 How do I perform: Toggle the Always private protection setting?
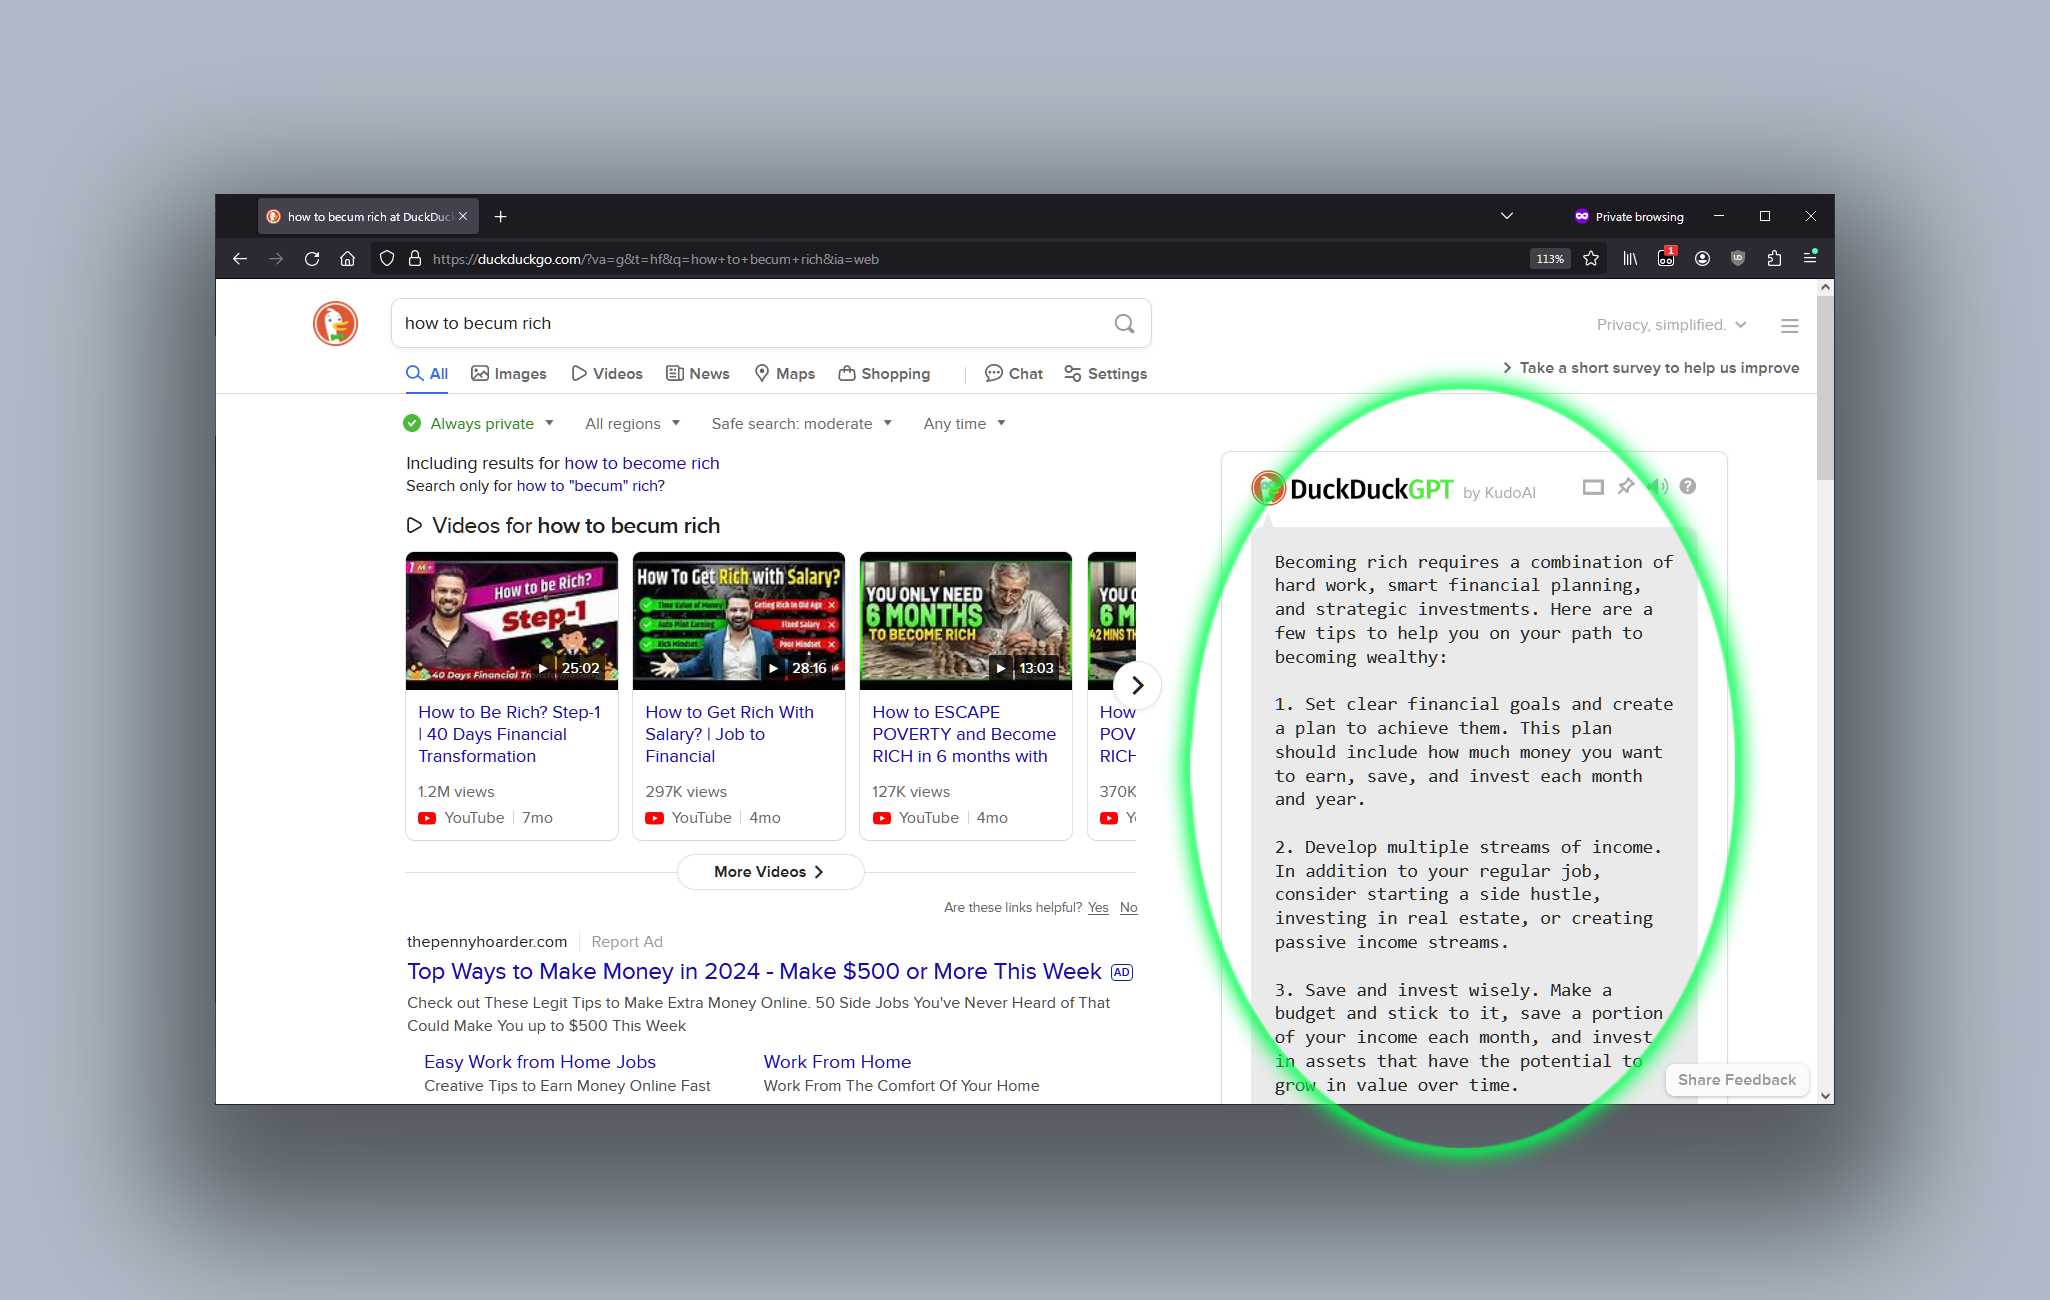(479, 424)
